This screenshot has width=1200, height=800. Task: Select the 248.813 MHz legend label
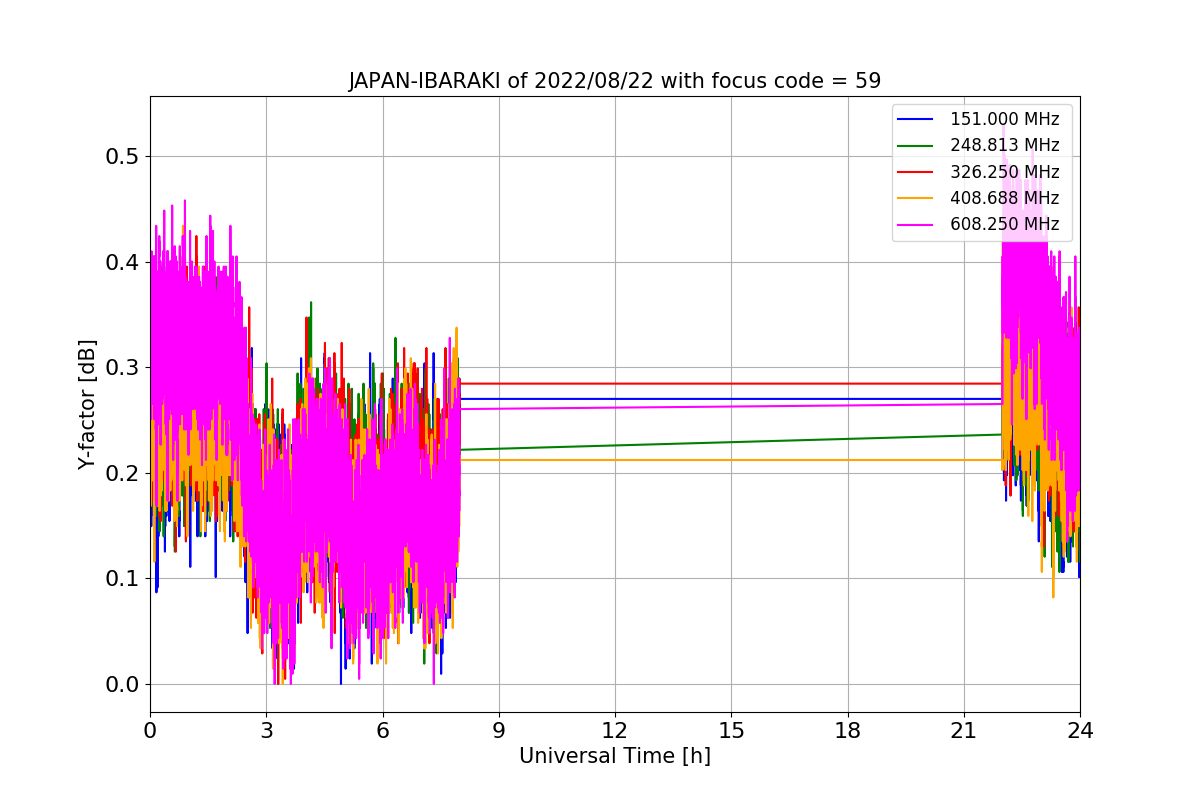click(1004, 146)
